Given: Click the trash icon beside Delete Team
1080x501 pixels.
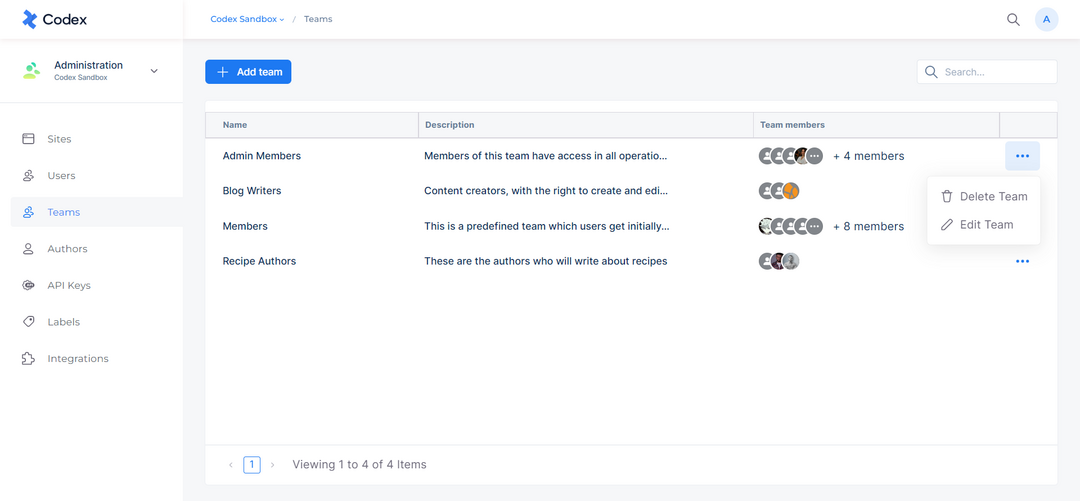Looking at the screenshot, I should point(947,196).
